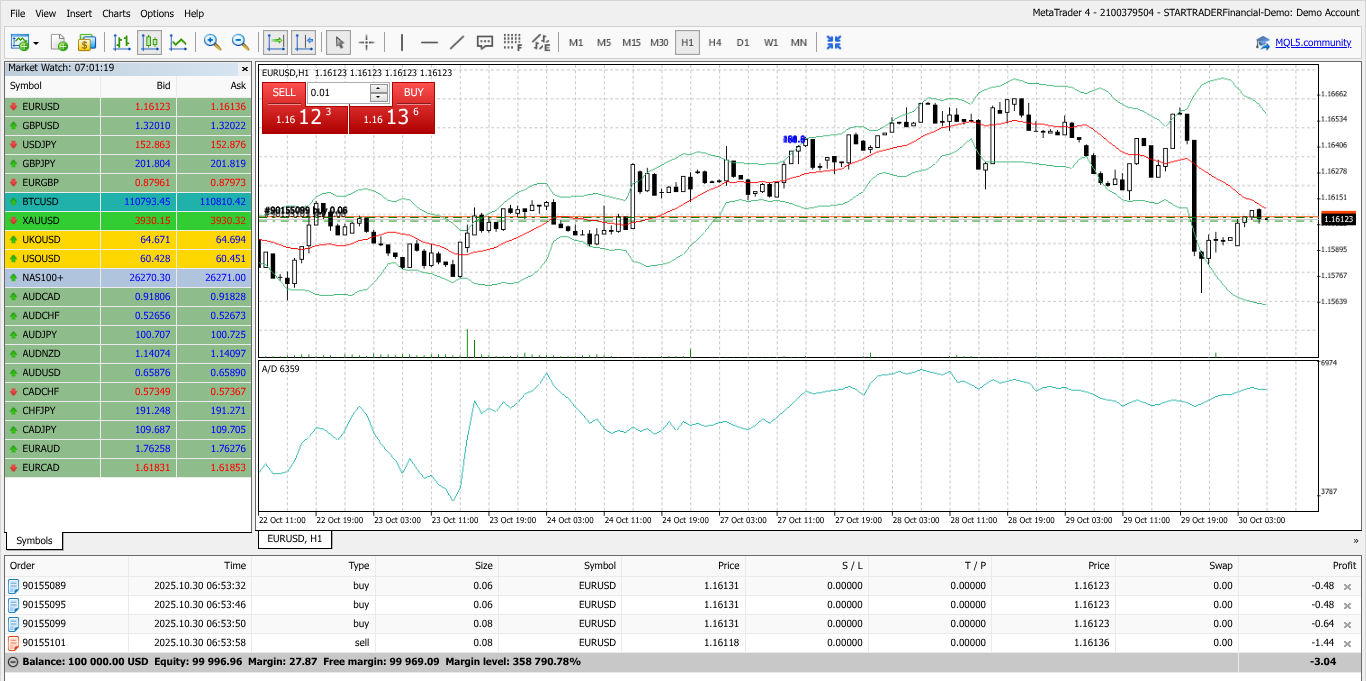Viewport: 1366px width, 681px height.
Task: Zoom out on the chart
Action: click(238, 42)
